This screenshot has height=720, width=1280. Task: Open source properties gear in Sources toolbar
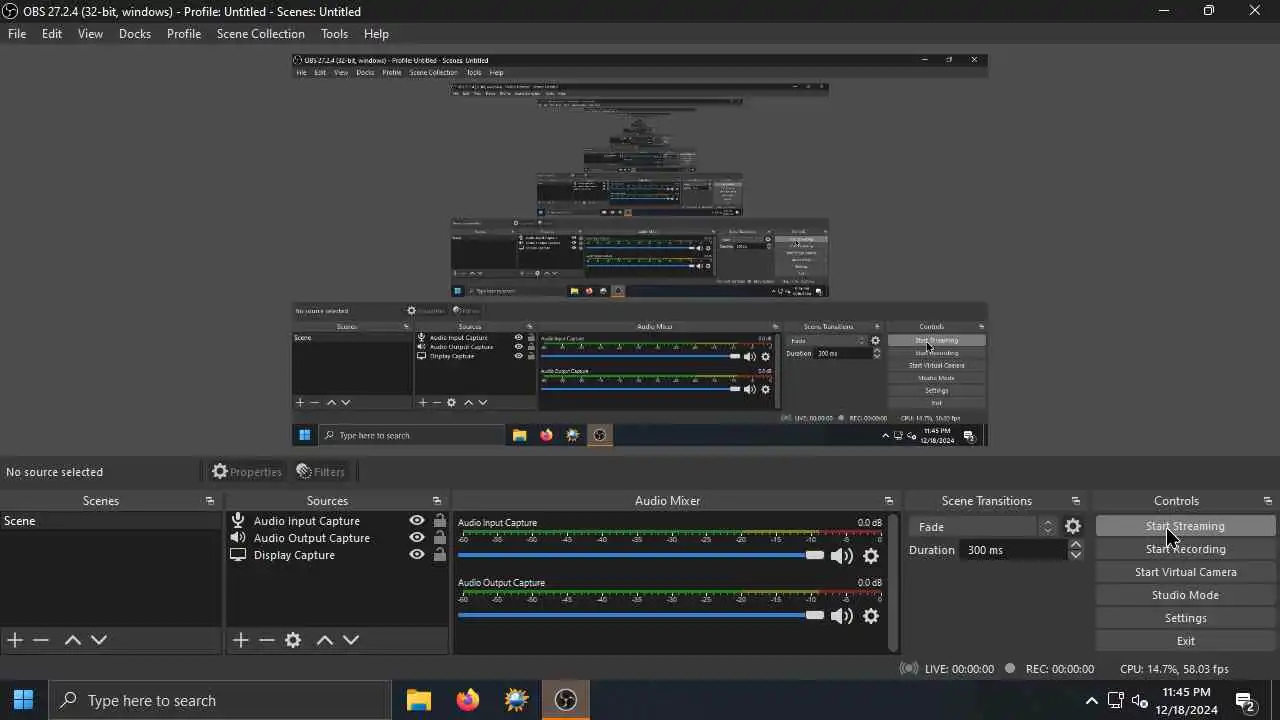[293, 640]
